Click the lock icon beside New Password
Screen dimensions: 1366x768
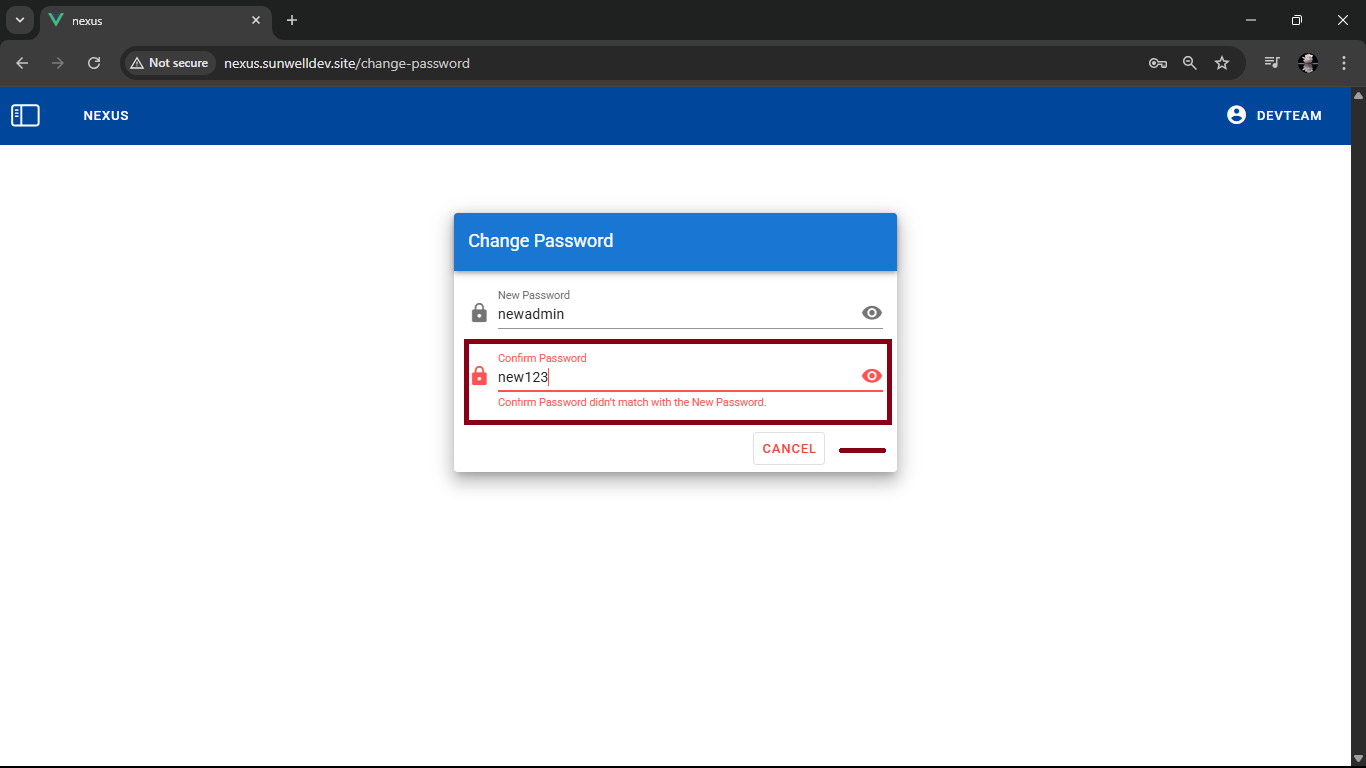click(x=478, y=312)
